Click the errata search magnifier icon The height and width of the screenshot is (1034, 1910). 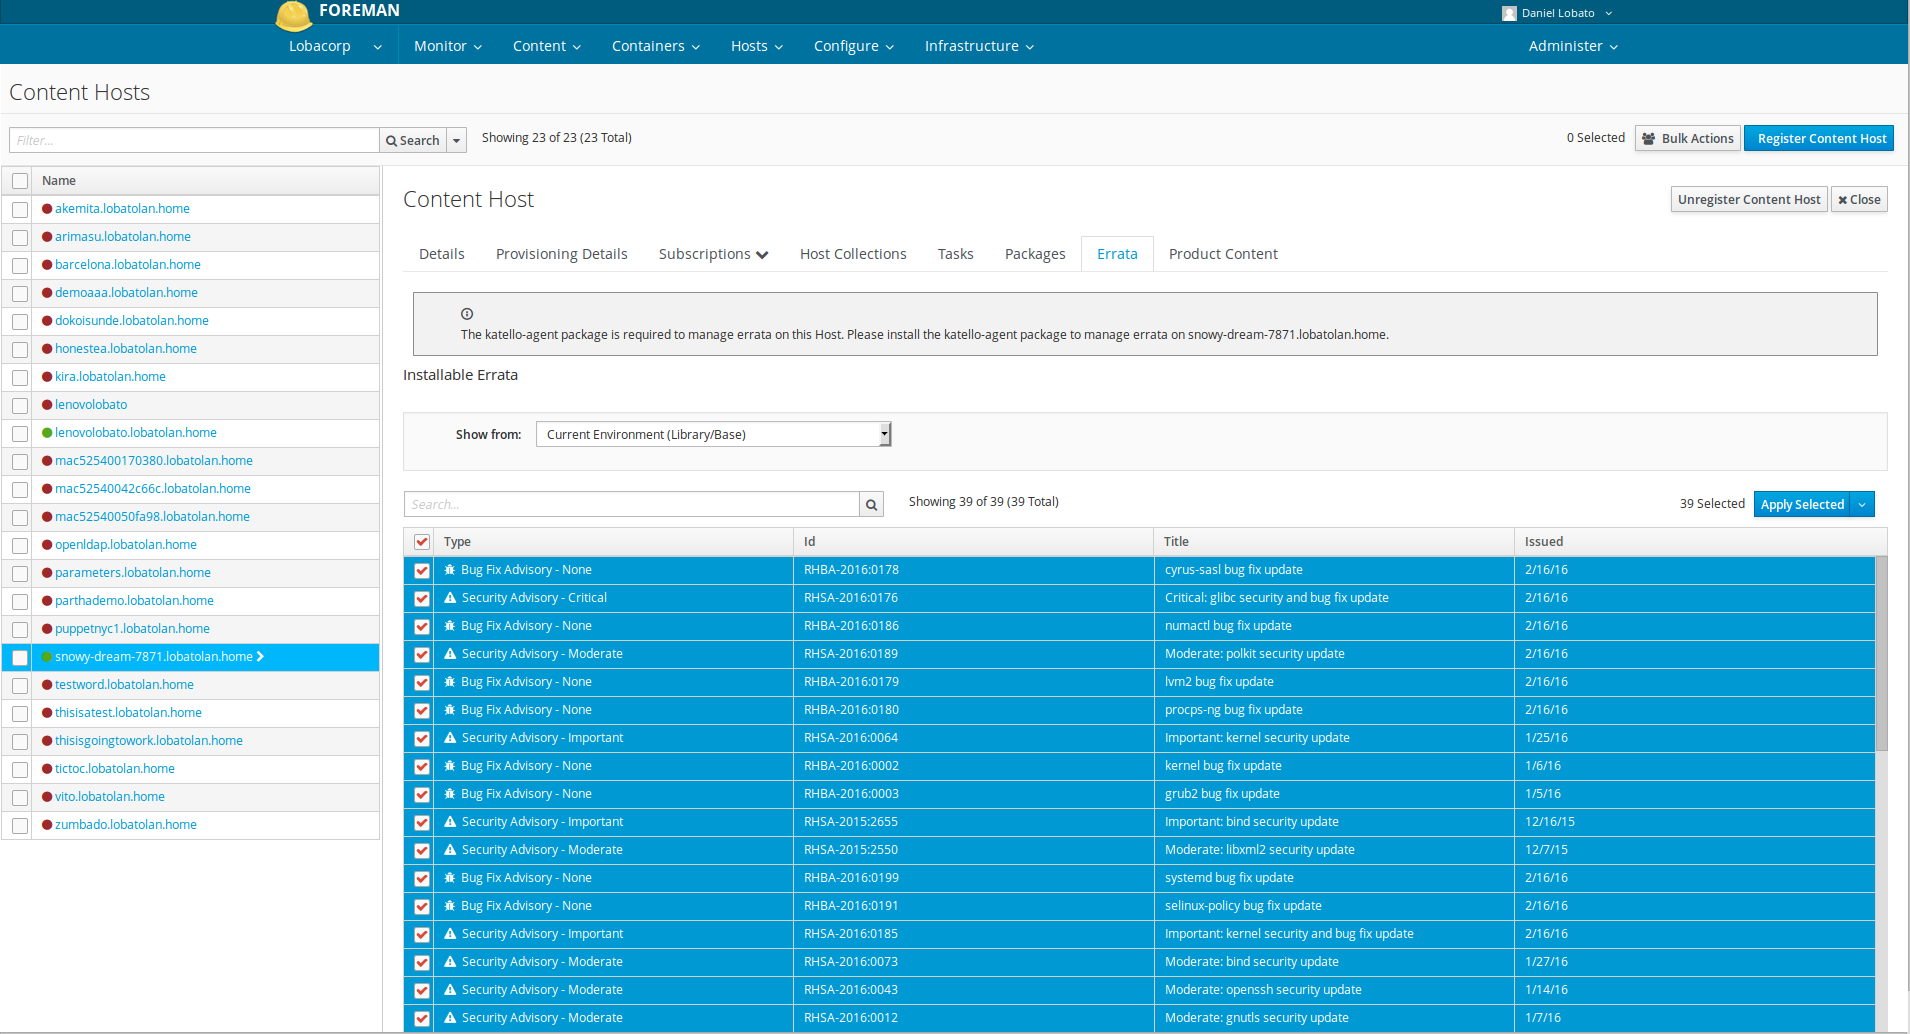click(871, 505)
